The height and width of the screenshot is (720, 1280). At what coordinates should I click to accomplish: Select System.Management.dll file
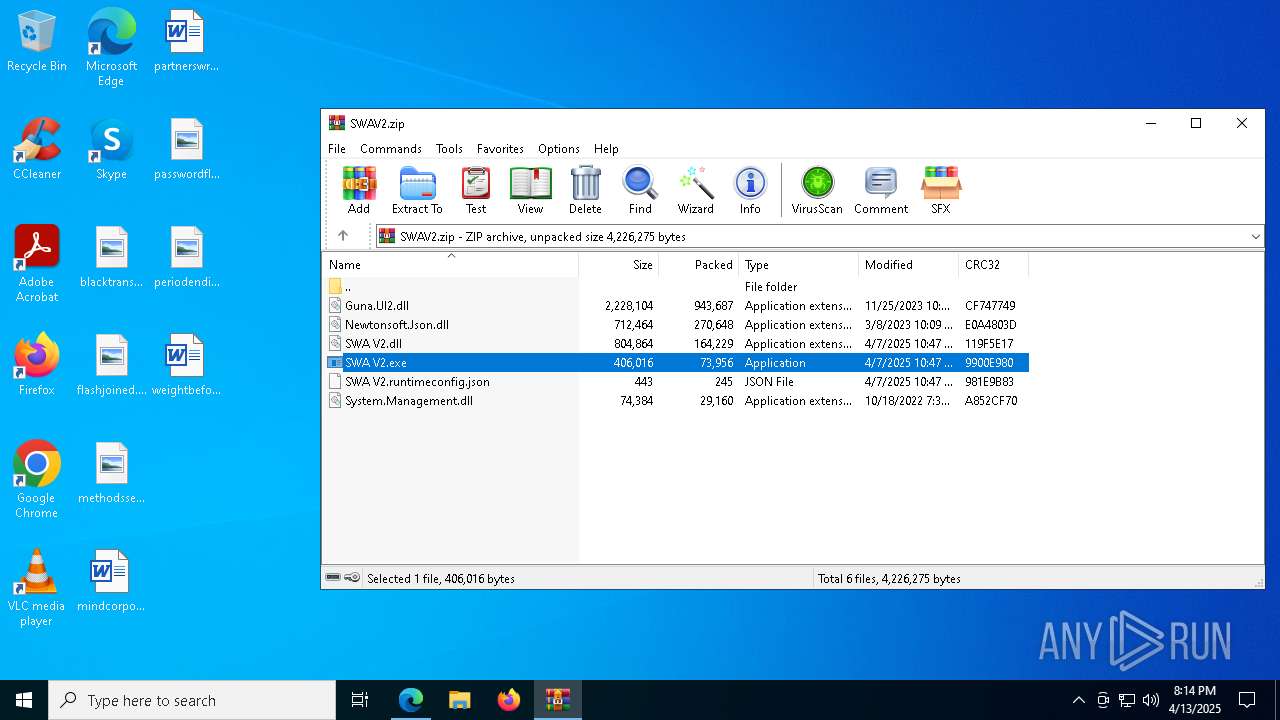tap(676, 401)
